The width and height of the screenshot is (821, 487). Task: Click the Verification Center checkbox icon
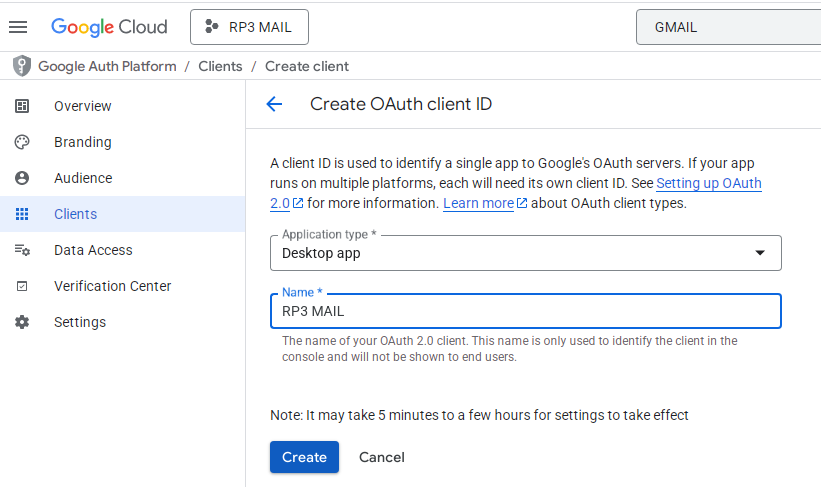point(22,286)
